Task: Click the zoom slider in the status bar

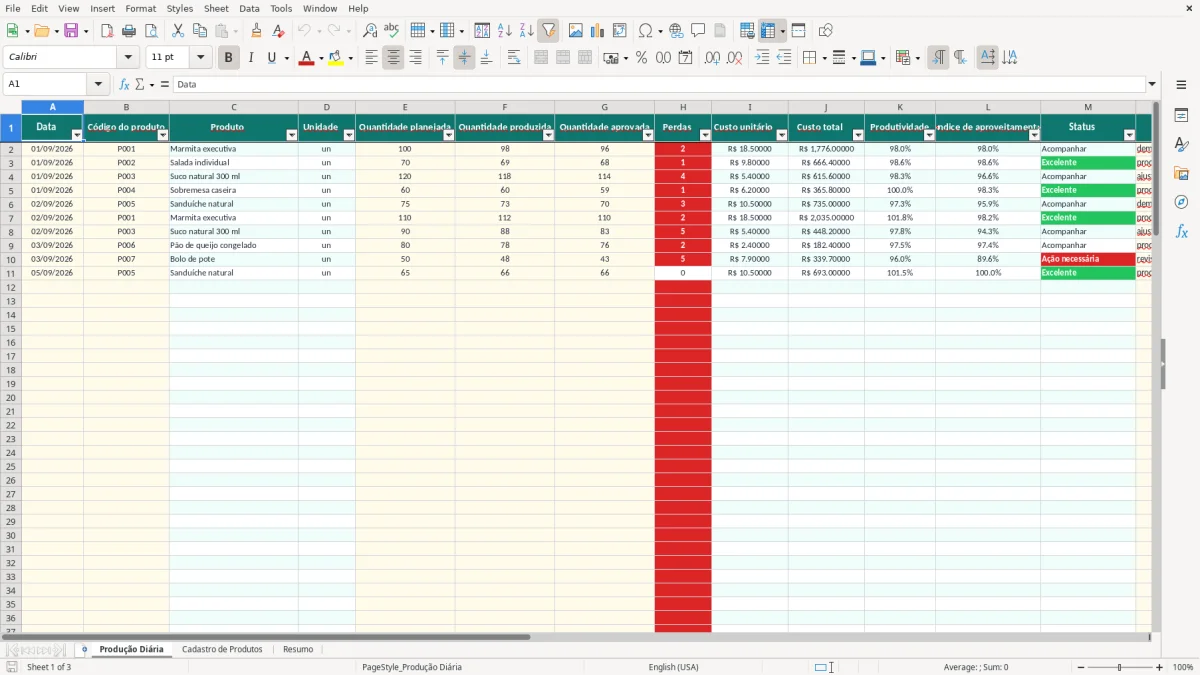Action: point(1119,667)
